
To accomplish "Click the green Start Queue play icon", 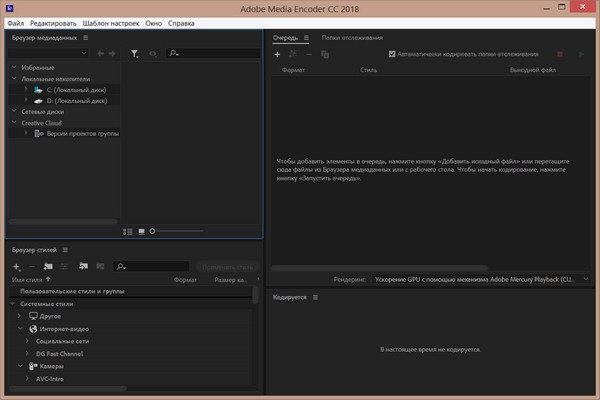I will coord(581,54).
